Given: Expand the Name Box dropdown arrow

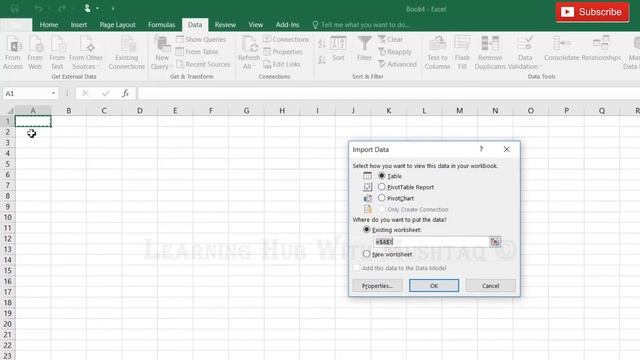Looking at the screenshot, I should (53, 93).
